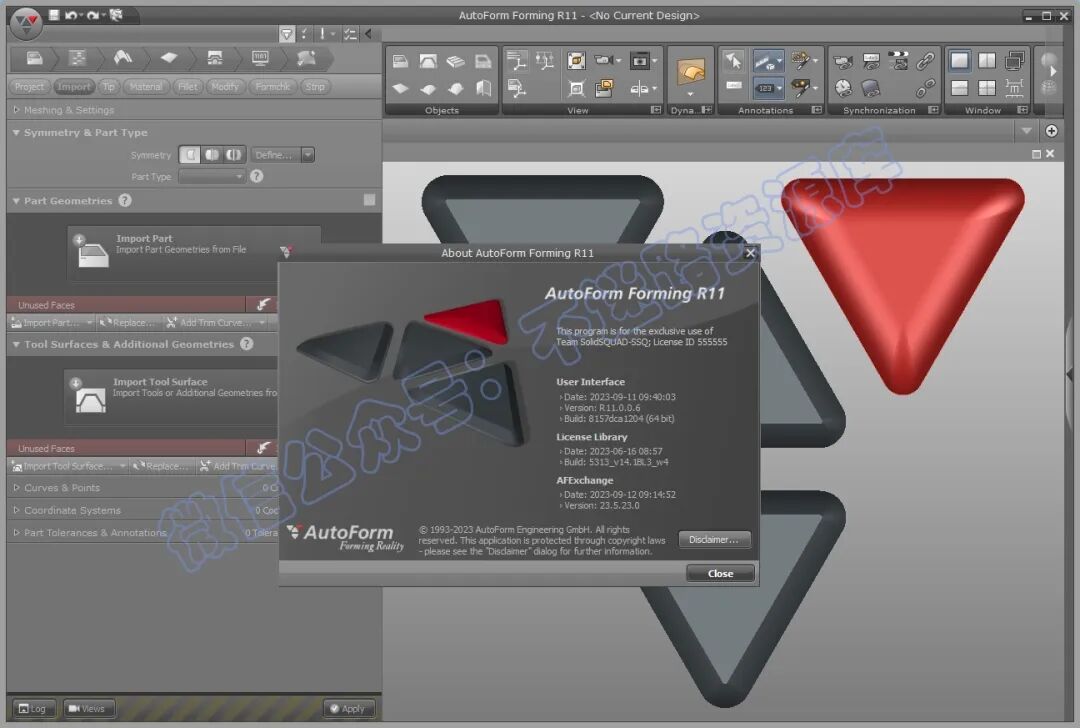Click the AutoForm application menu logo button

tap(26, 23)
